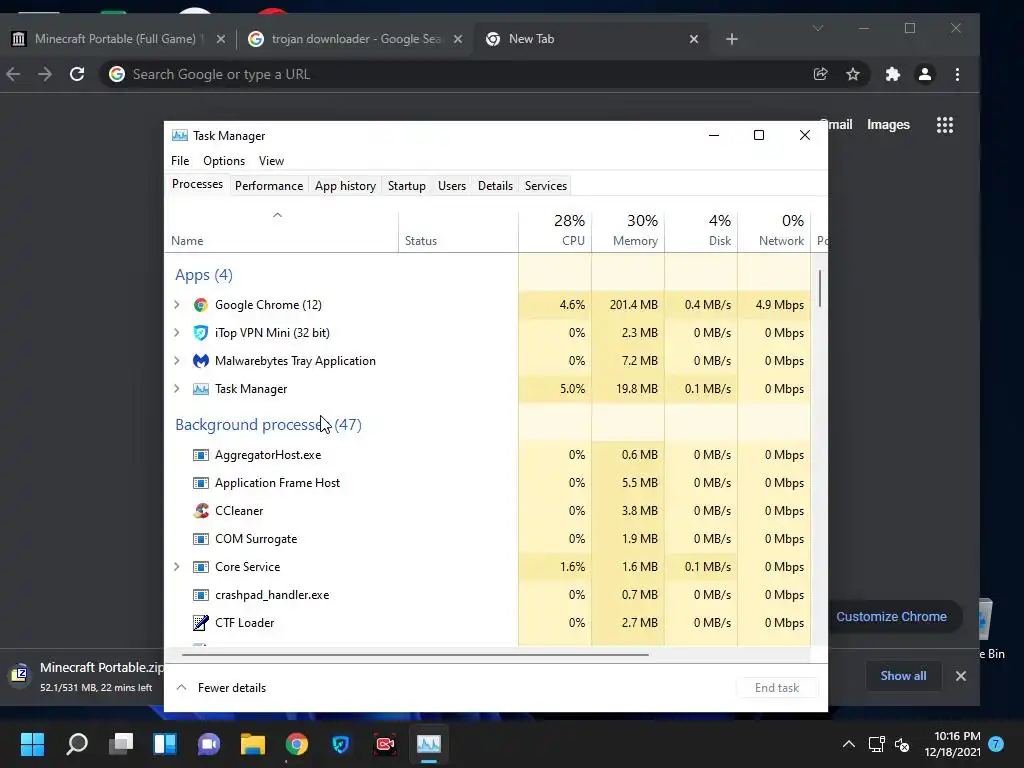Open the File menu in Task Manager
Viewport: 1024px width, 768px height.
pyautogui.click(x=180, y=161)
